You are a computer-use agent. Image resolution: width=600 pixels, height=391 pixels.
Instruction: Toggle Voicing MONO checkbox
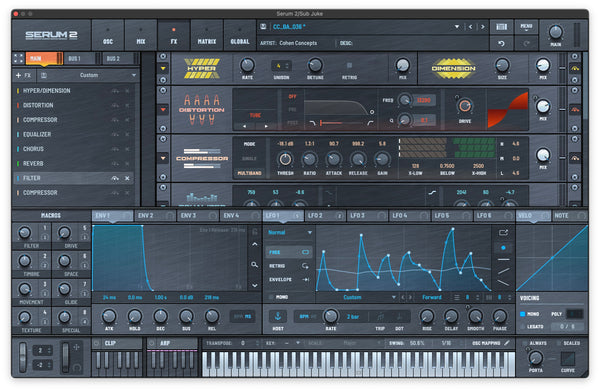point(523,314)
